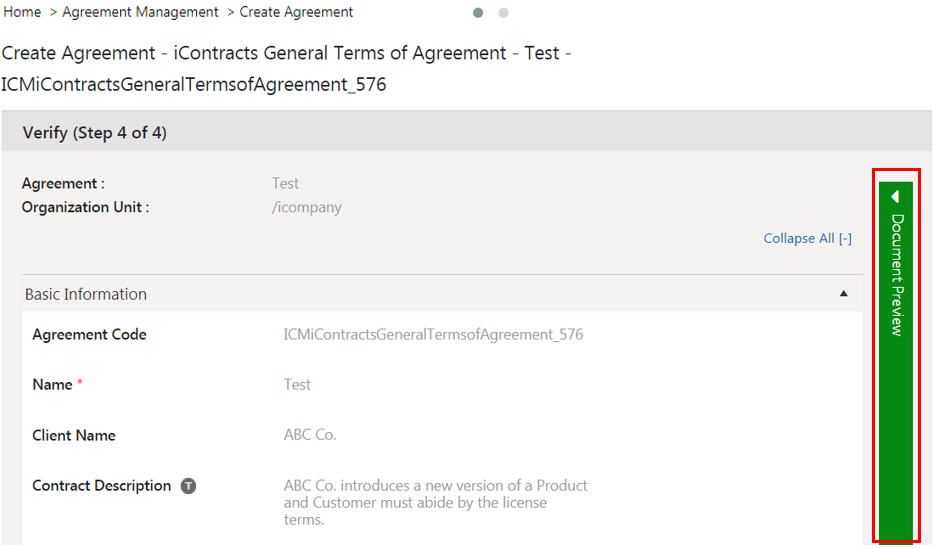Click the Create Agreement breadcrumb
The image size is (935, 548).
tap(296, 12)
